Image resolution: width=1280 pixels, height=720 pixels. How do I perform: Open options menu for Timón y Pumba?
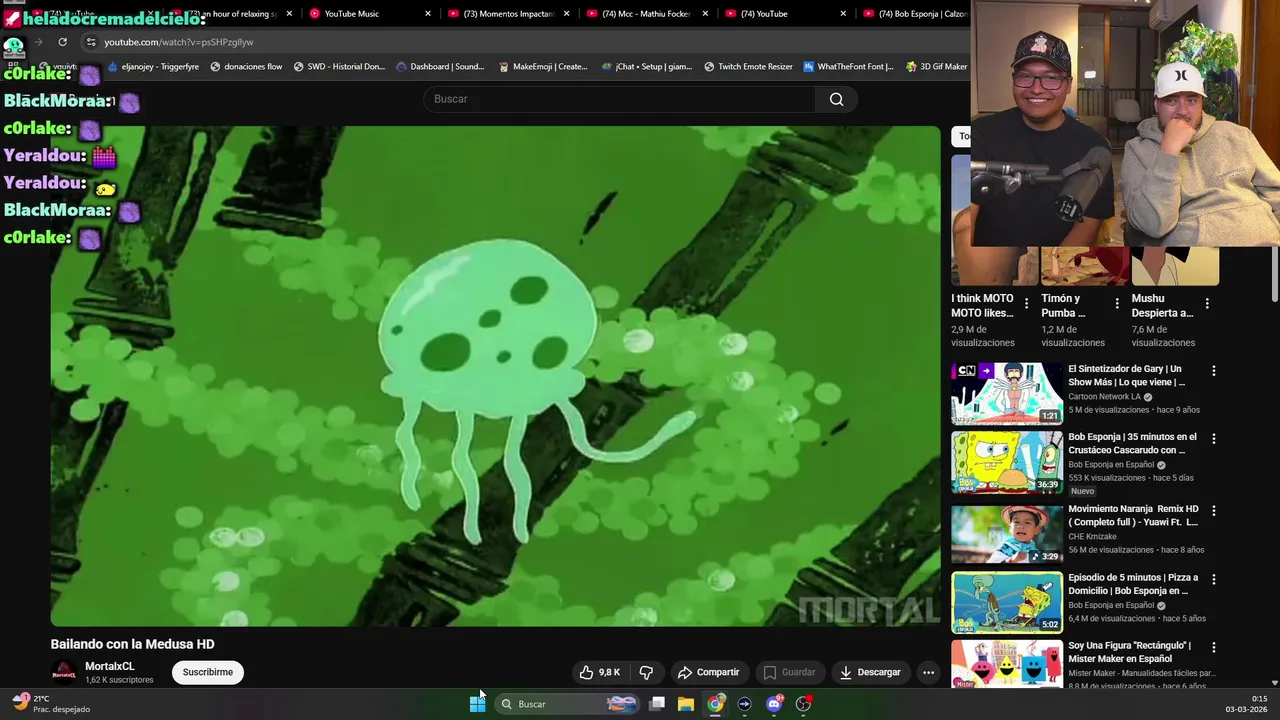click(1117, 304)
